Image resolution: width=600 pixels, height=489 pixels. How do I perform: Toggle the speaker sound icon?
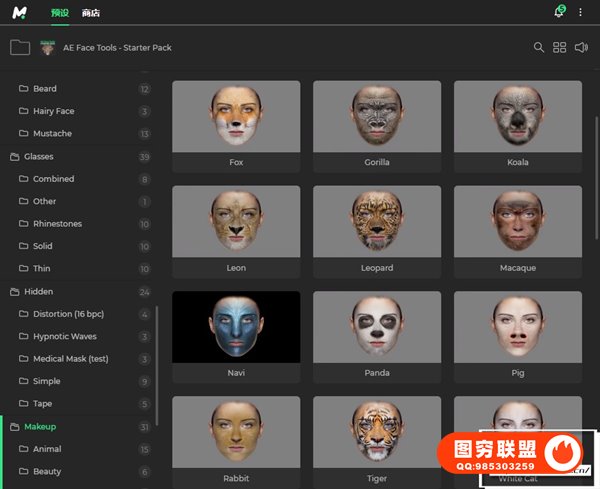[x=581, y=47]
